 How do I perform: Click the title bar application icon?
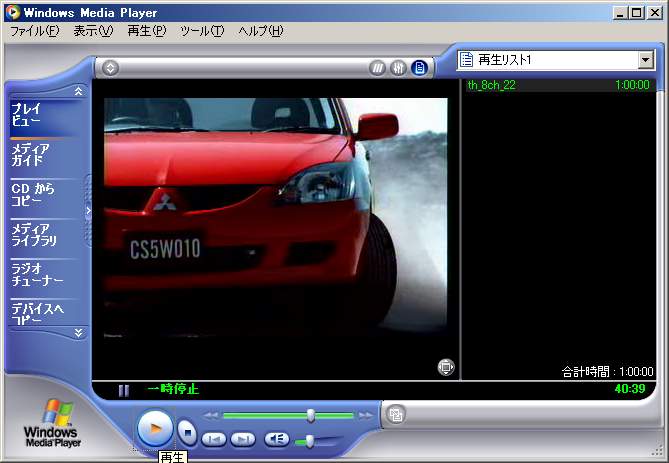click(13, 12)
